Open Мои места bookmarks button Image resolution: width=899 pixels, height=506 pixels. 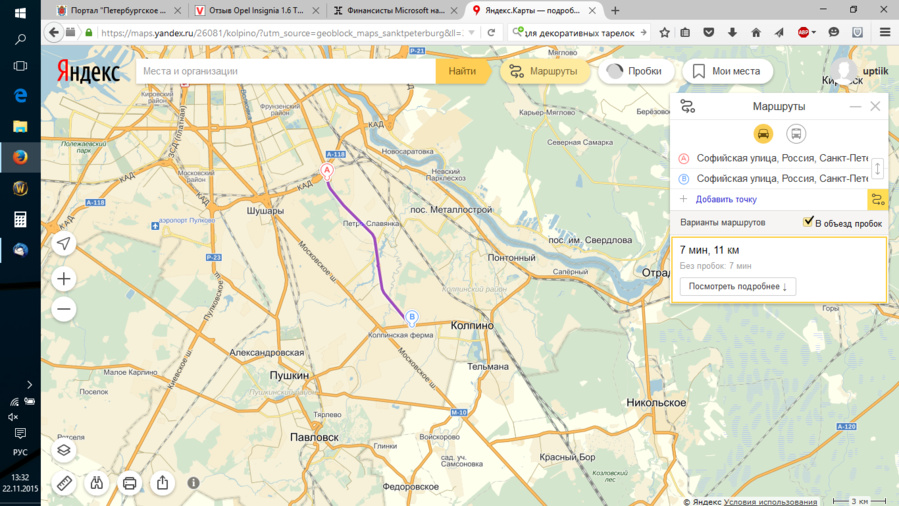727,71
